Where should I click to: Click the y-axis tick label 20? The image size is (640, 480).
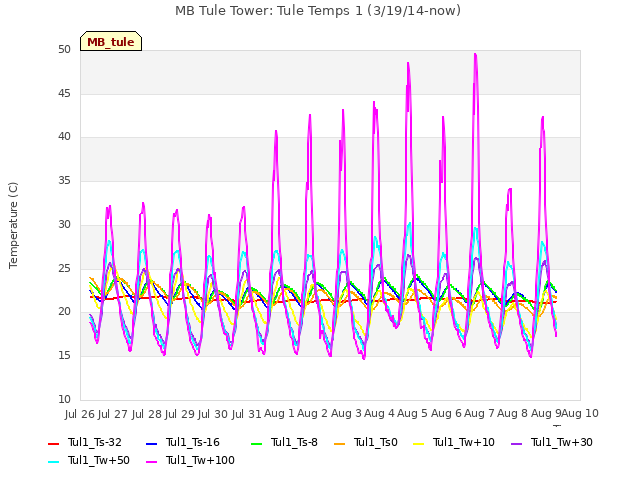tap(64, 312)
